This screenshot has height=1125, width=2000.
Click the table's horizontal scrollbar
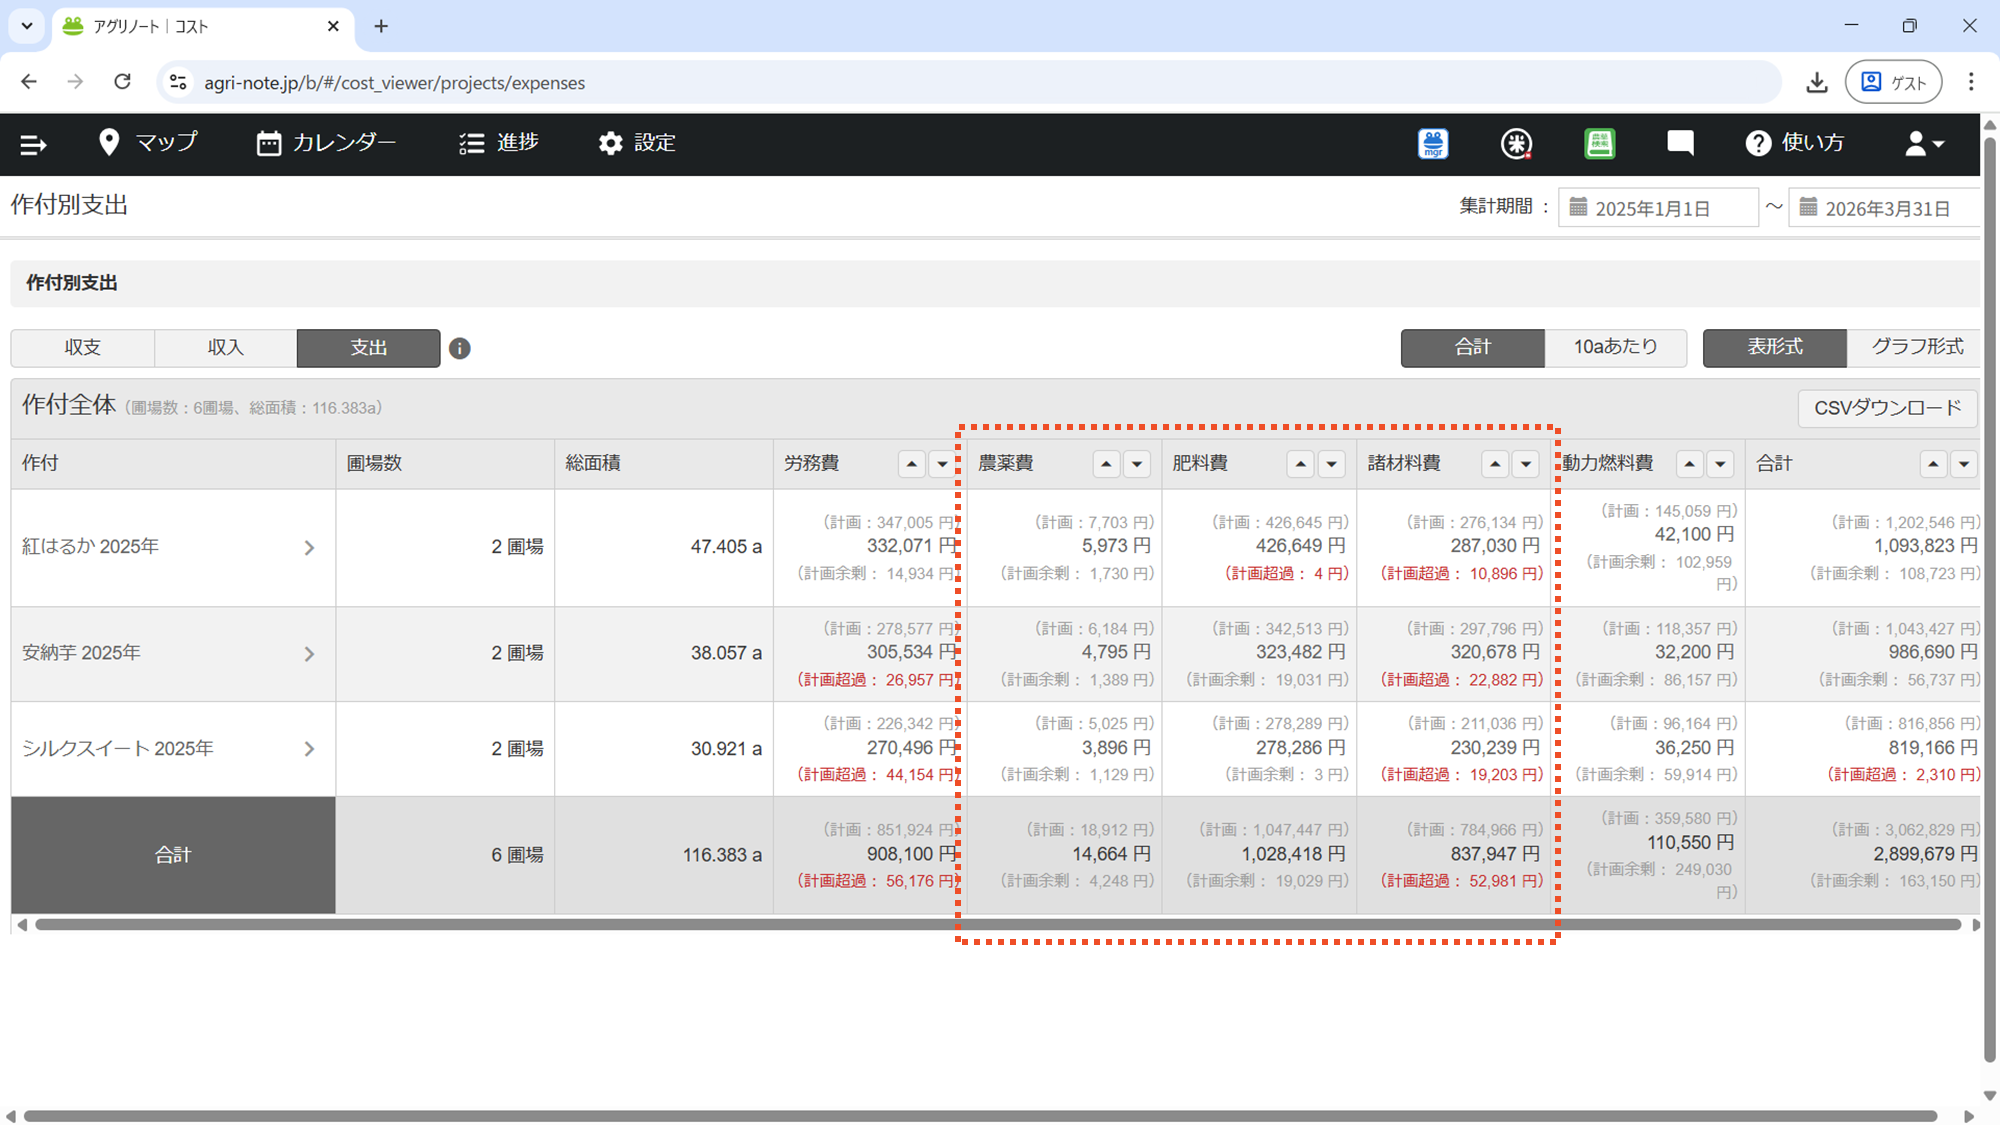(997, 925)
